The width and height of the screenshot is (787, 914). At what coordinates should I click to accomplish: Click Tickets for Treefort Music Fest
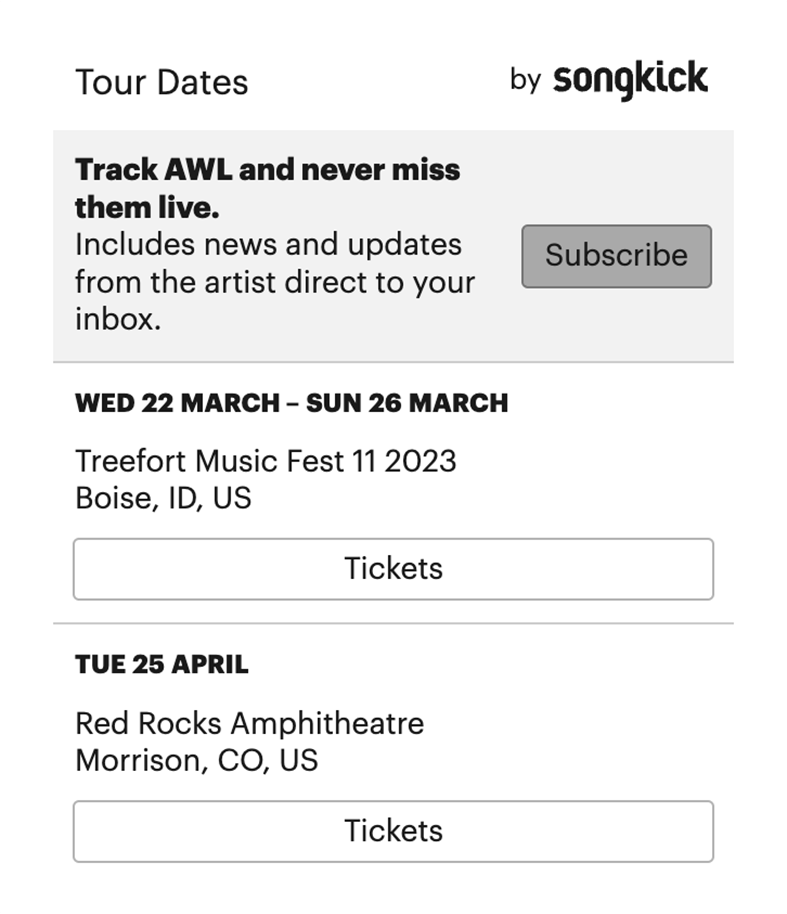pos(393,568)
